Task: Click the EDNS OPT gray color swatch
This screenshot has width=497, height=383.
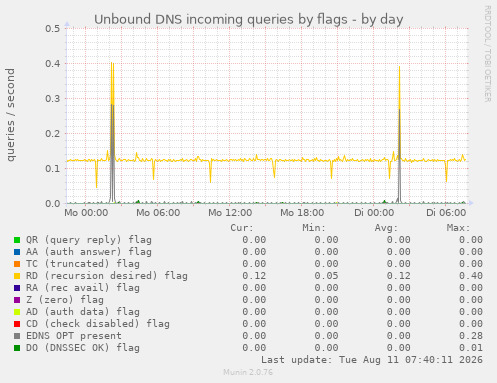Action: point(17,336)
